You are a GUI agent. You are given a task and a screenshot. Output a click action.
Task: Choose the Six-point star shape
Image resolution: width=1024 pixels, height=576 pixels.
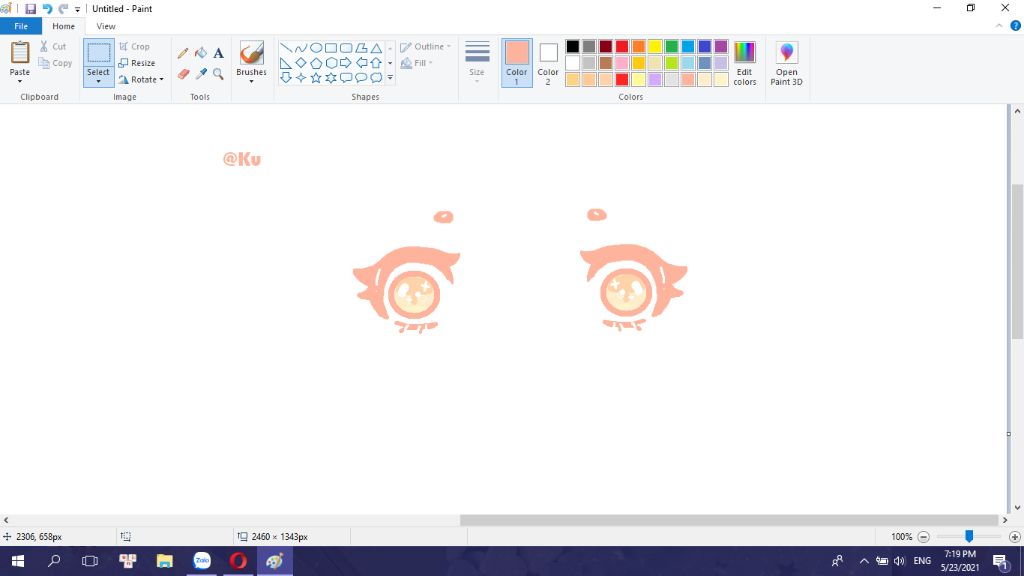tap(330, 78)
